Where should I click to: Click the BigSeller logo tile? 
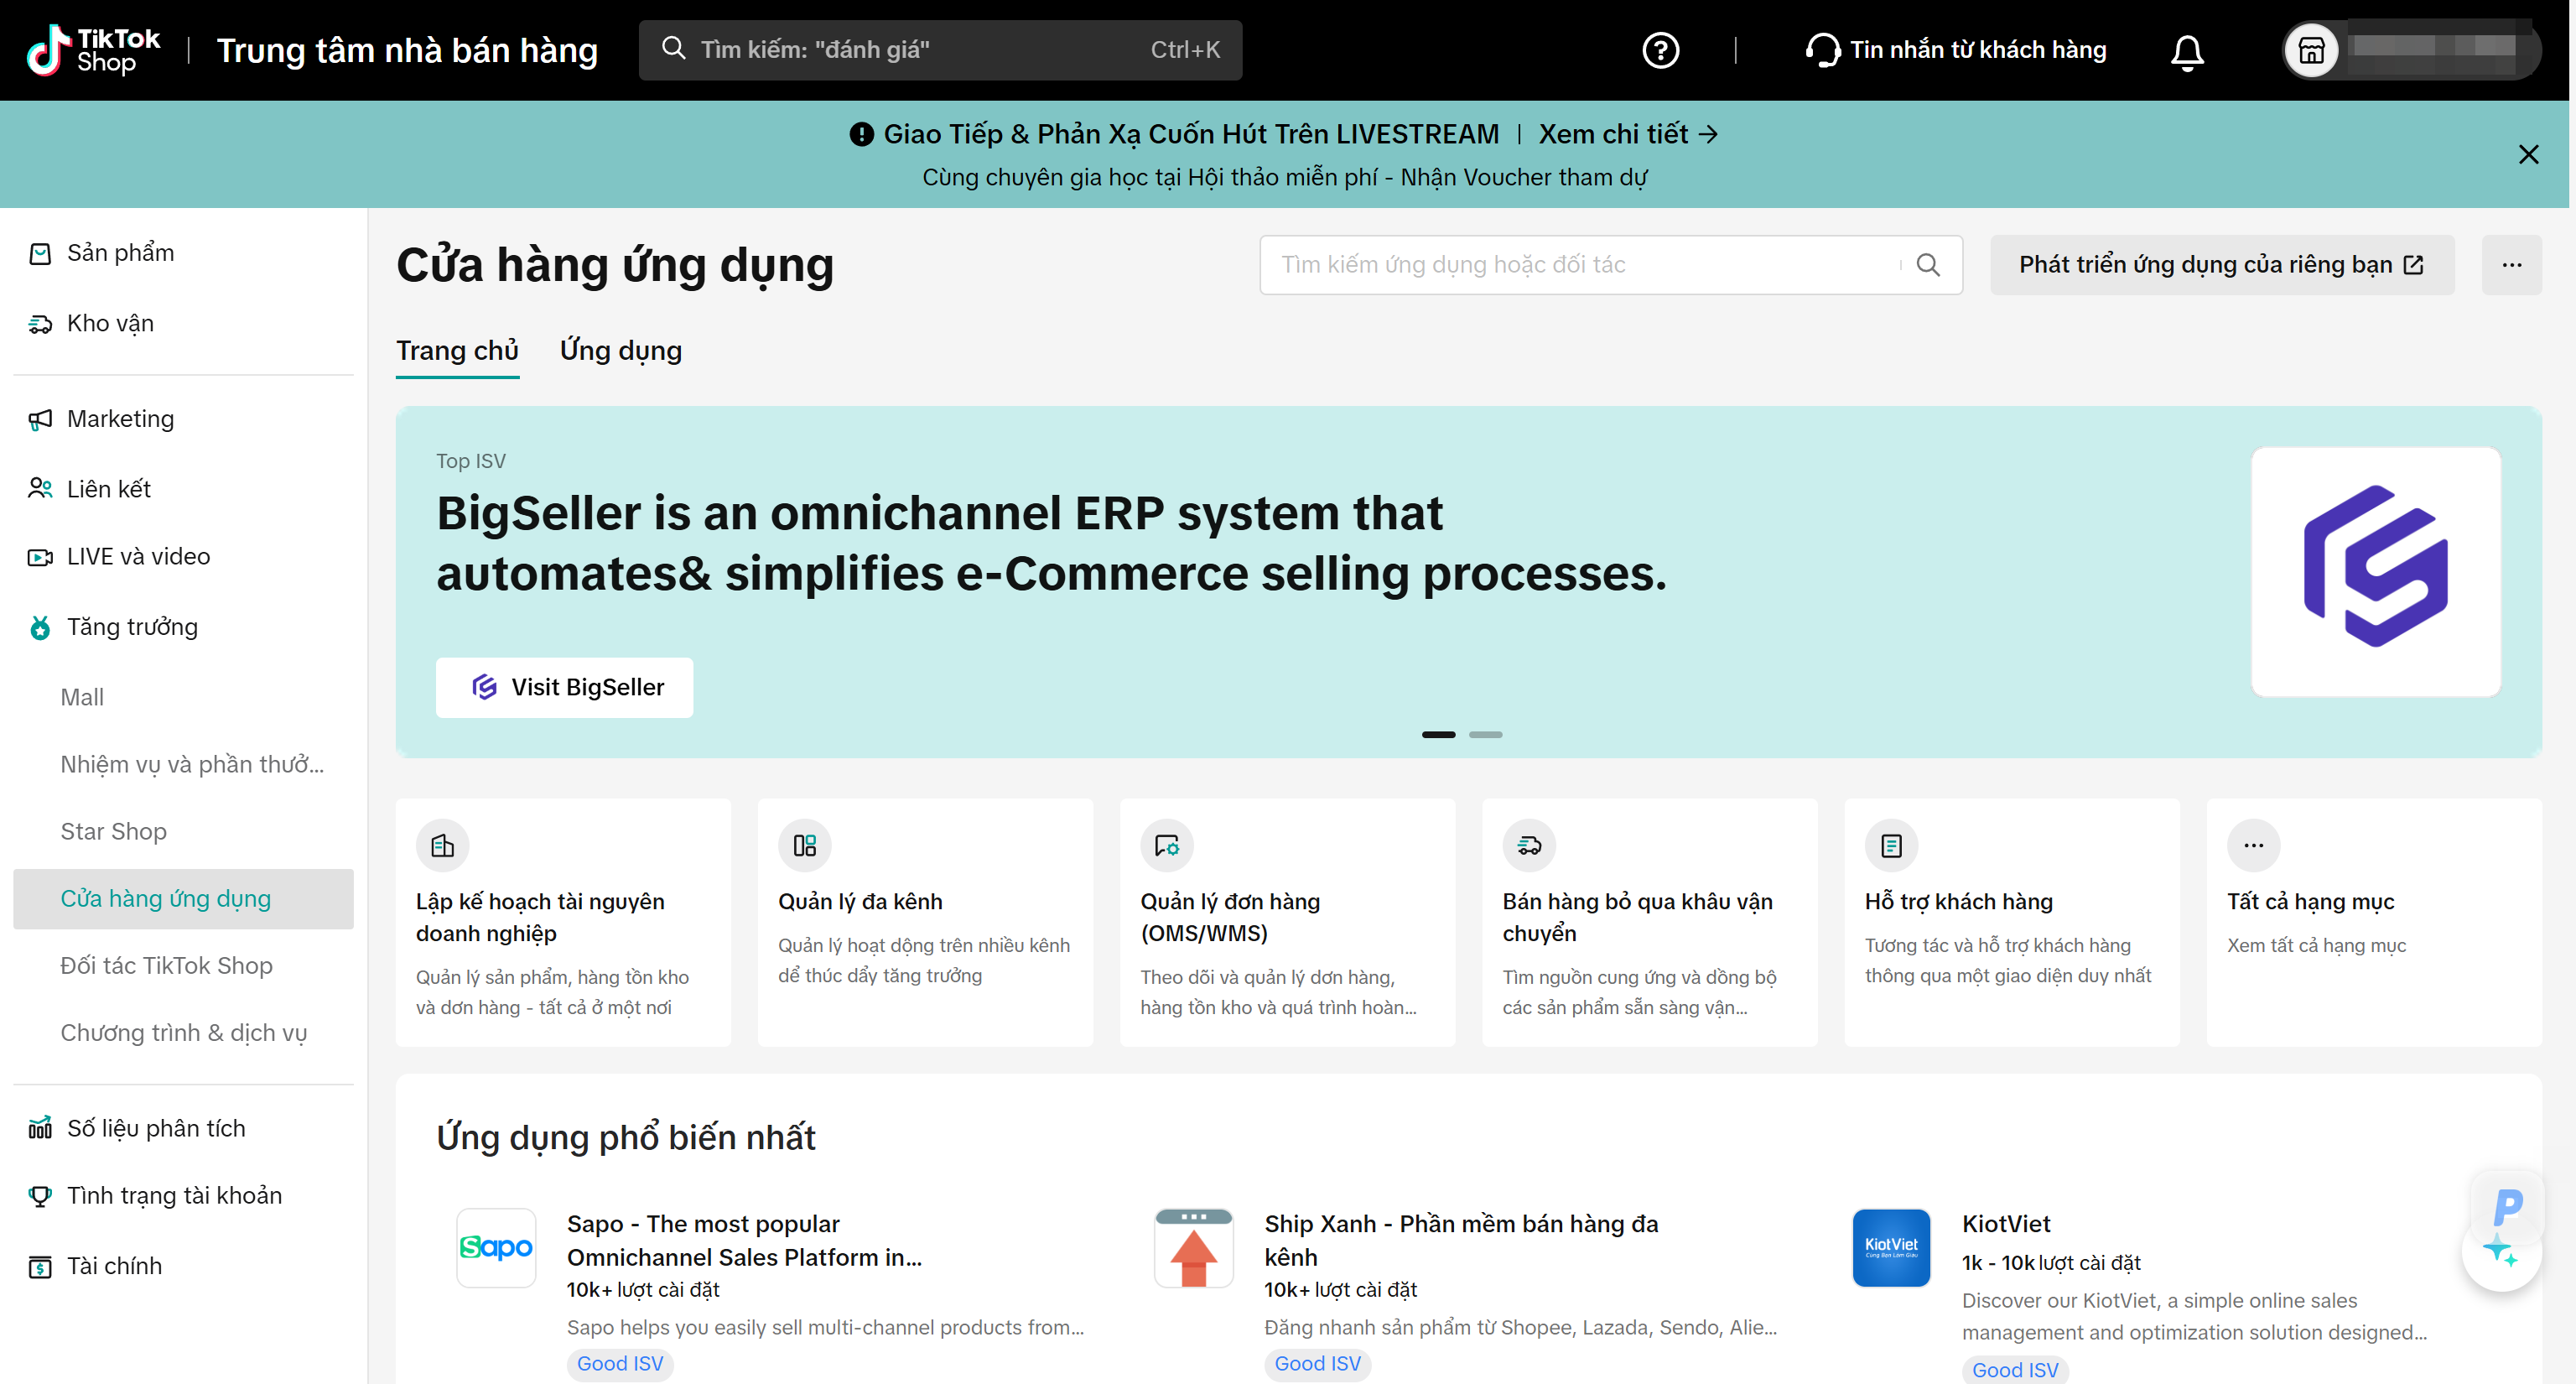(2375, 571)
